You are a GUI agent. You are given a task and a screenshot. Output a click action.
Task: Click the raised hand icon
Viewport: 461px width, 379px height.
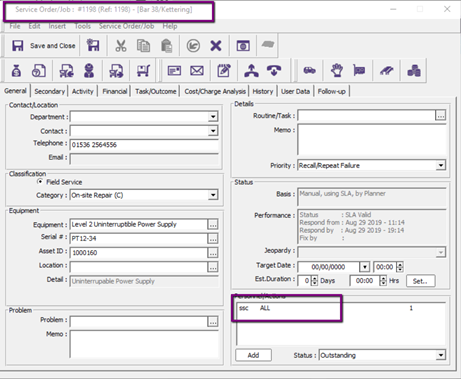coord(337,71)
